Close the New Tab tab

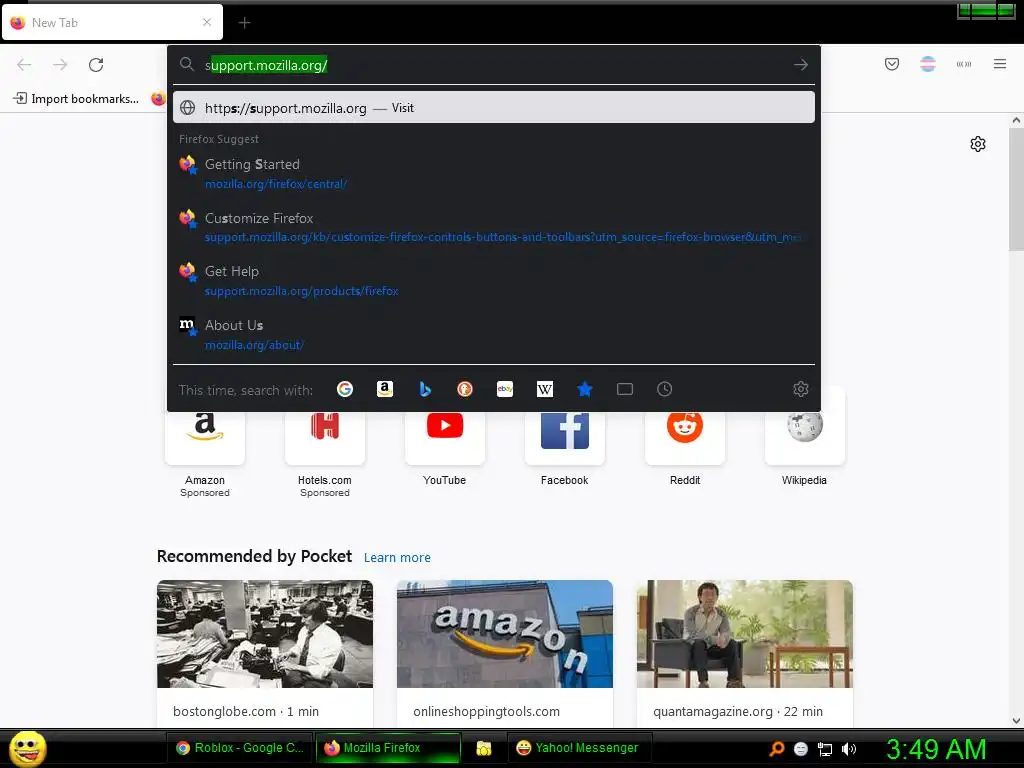coord(207,22)
